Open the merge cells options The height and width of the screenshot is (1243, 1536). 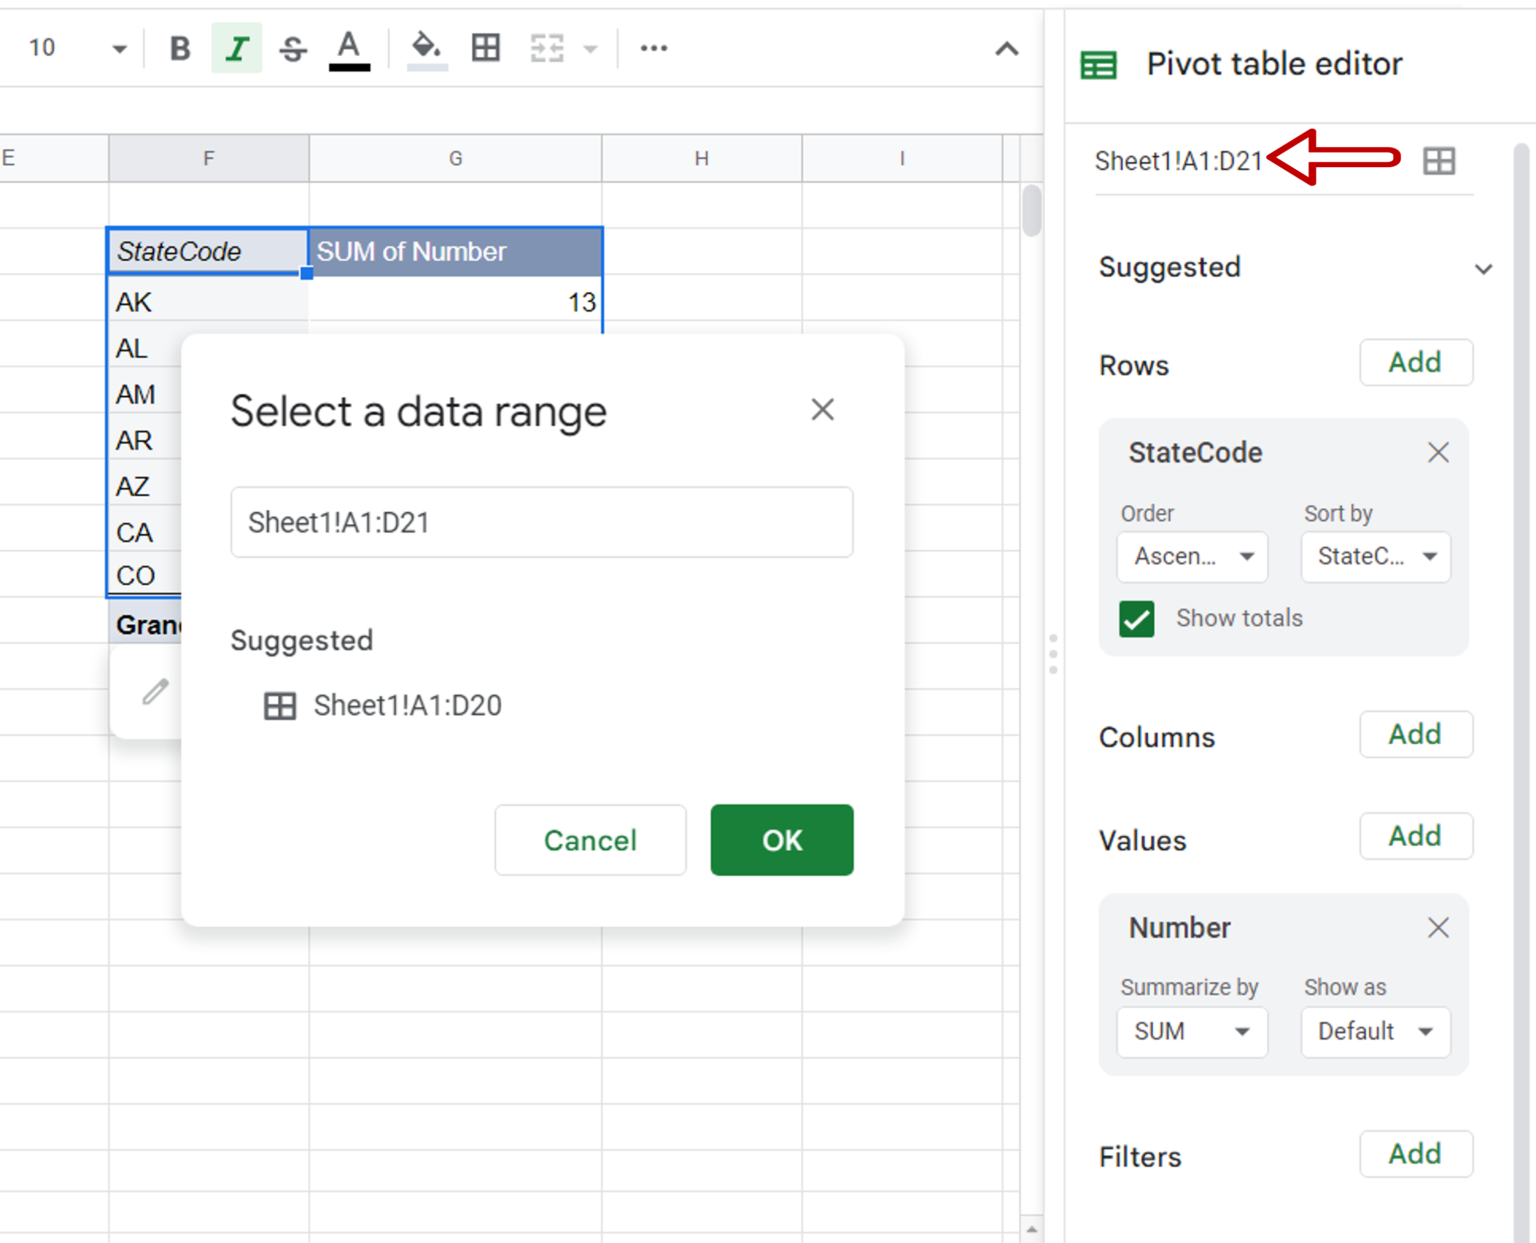545,47
